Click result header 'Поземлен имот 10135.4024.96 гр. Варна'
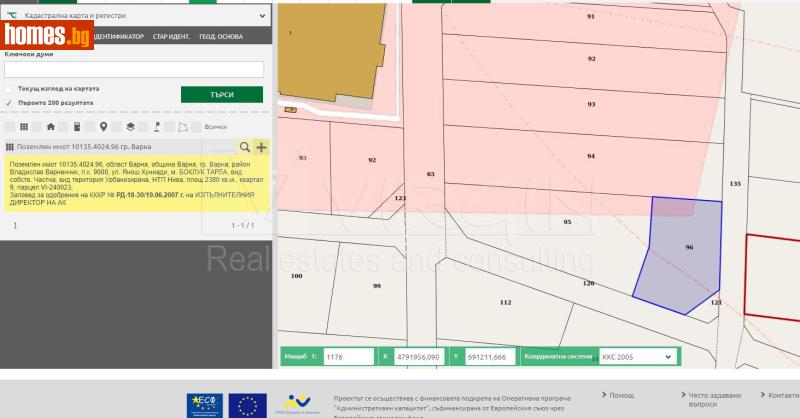Screen dimensions: 800x418 tap(84, 147)
